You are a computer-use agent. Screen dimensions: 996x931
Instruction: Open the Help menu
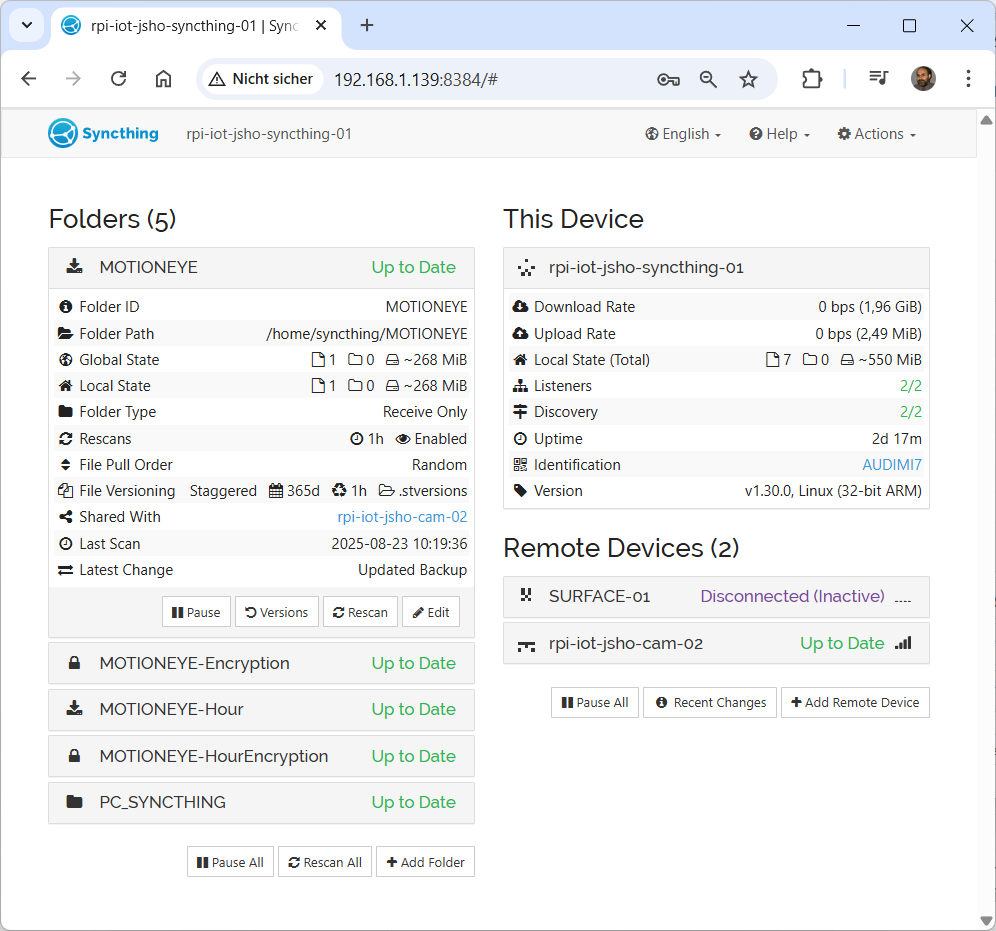(779, 134)
